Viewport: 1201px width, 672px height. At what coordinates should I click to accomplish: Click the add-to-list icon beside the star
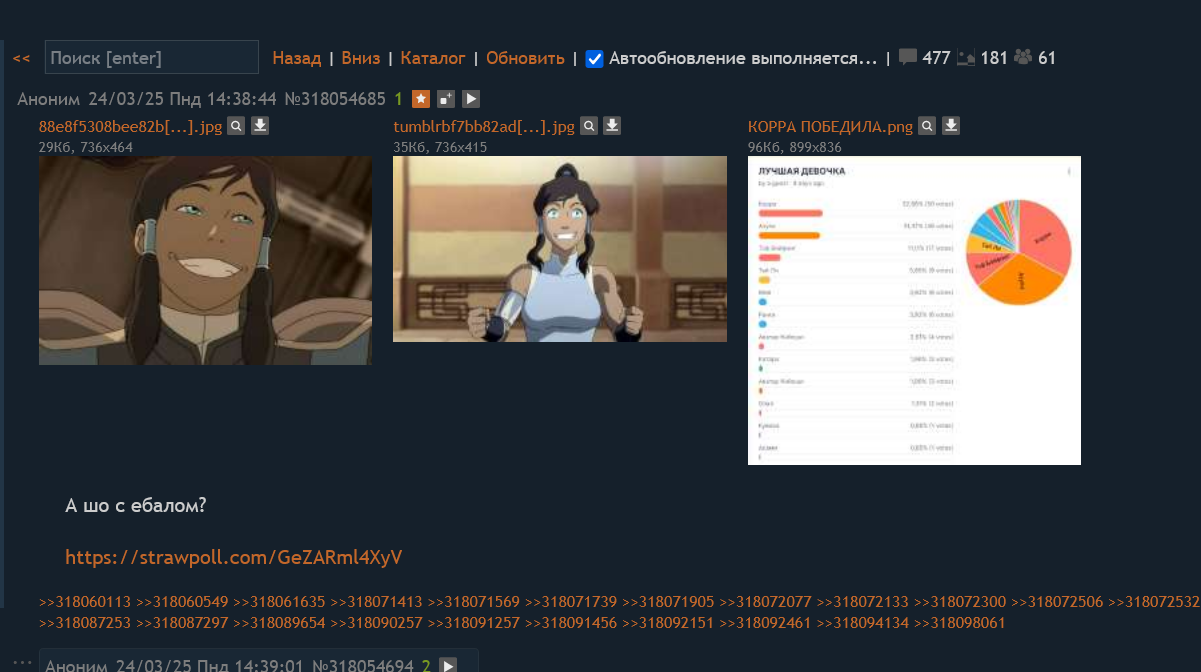click(x=446, y=99)
